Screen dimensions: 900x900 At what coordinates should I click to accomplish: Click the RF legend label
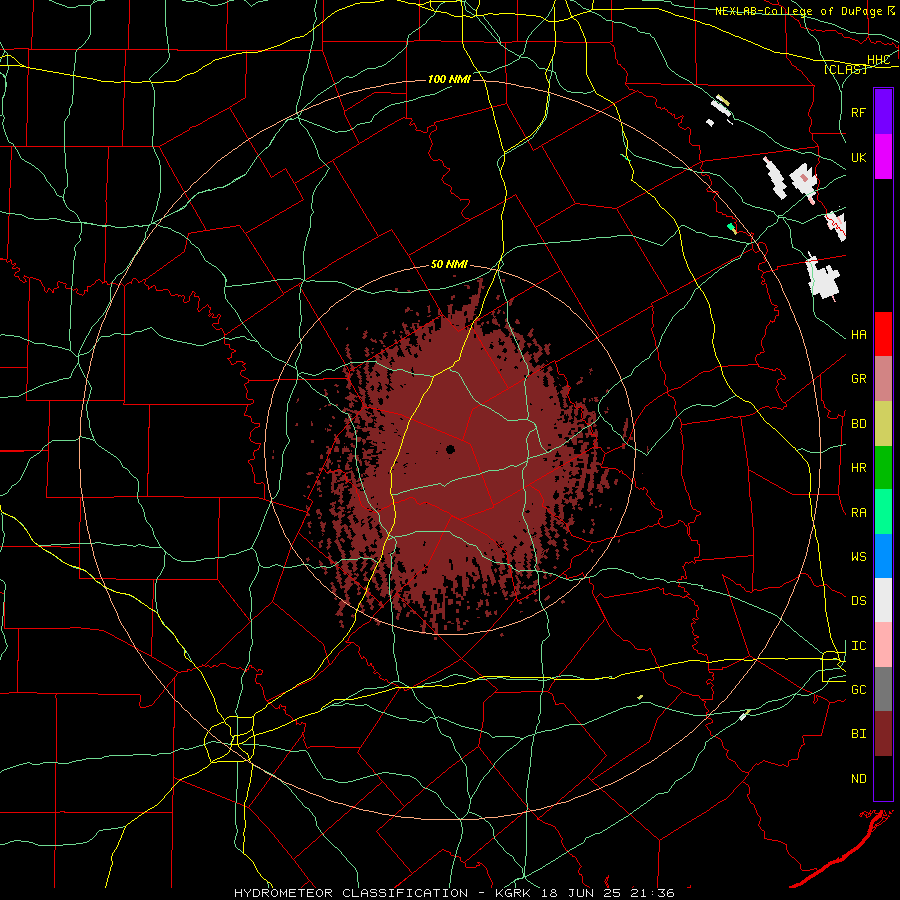[858, 112]
